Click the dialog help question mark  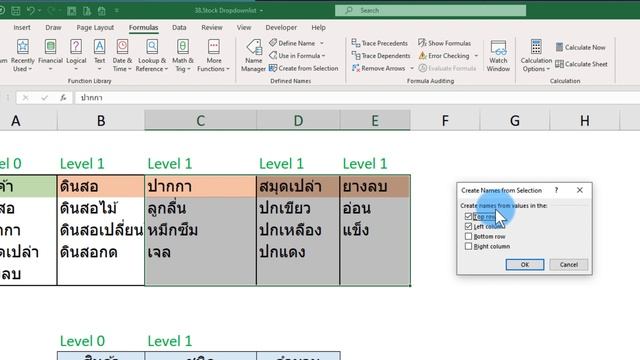pos(556,190)
